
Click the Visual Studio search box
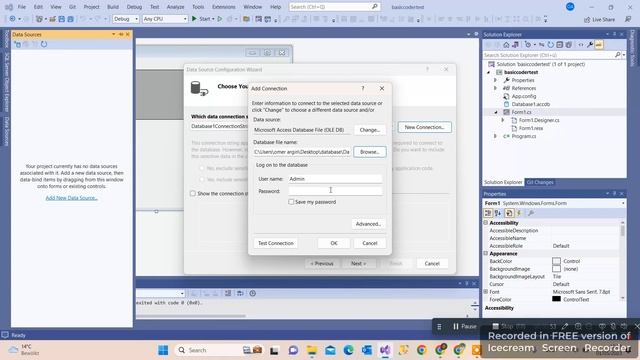tap(334, 7)
